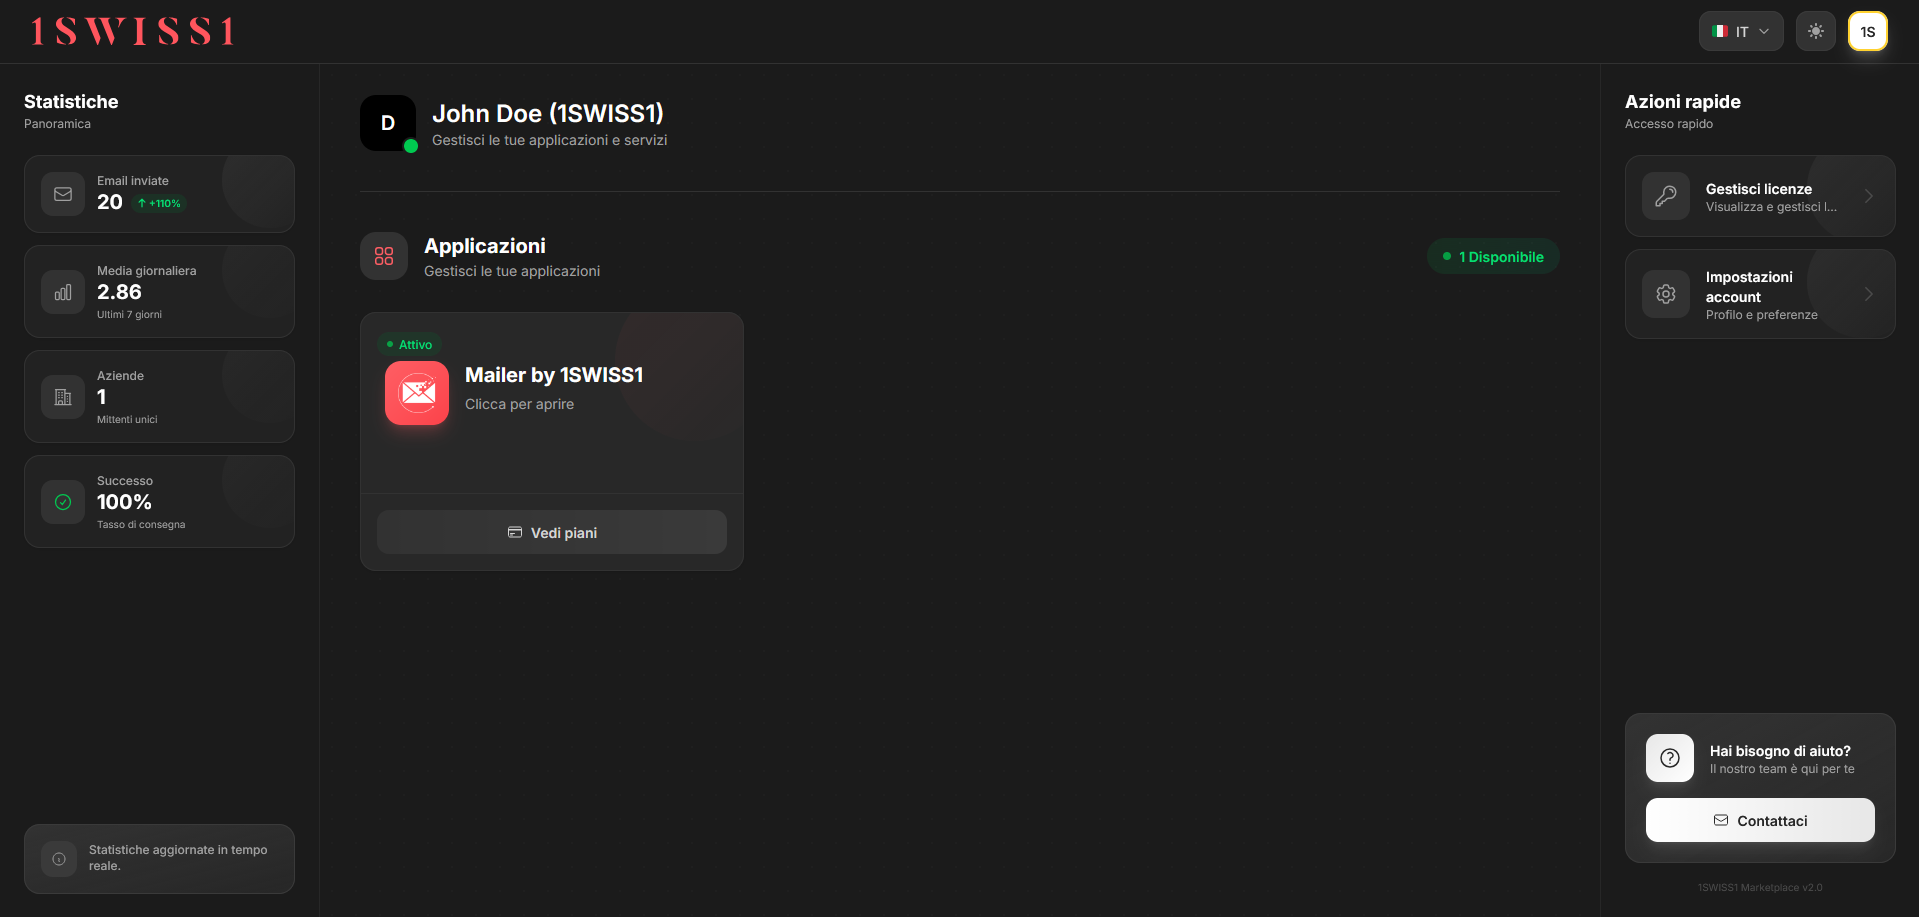Click the Attivo status badge

[410, 344]
